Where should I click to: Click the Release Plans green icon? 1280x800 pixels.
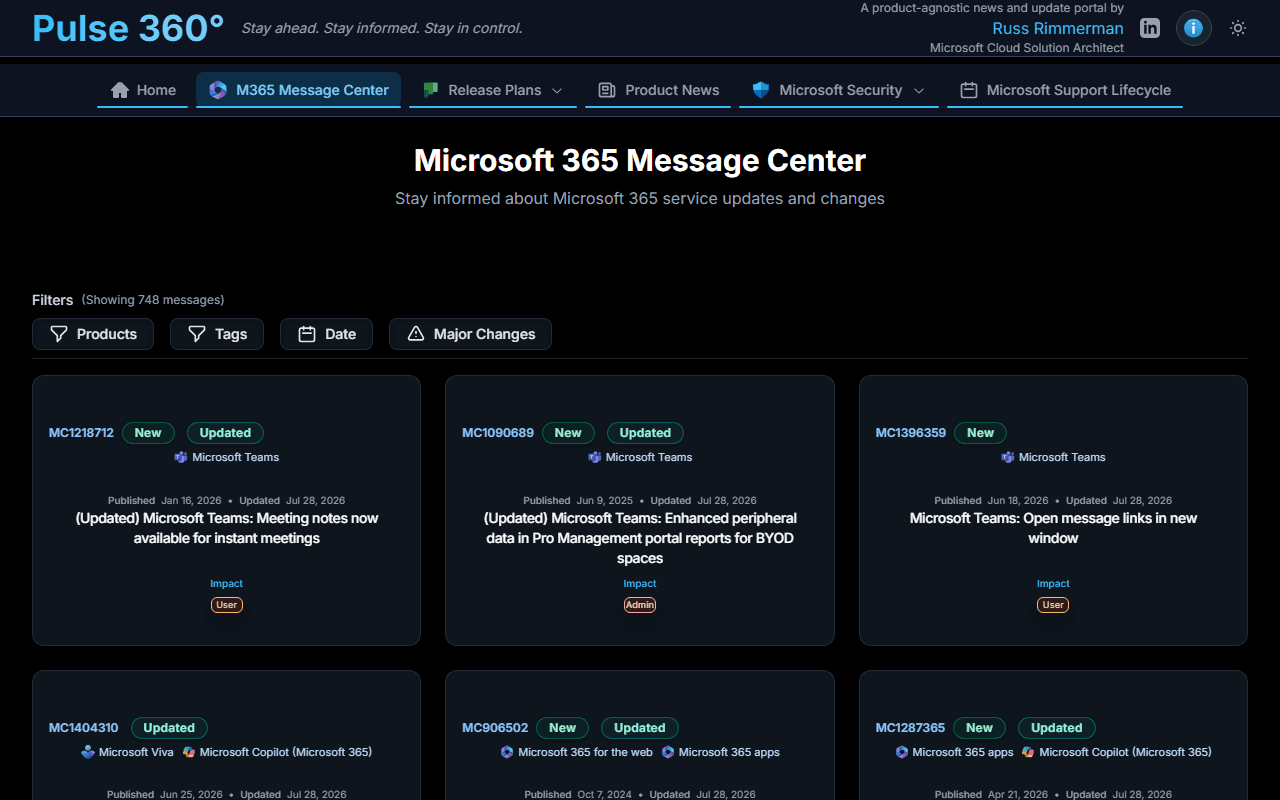[431, 90]
